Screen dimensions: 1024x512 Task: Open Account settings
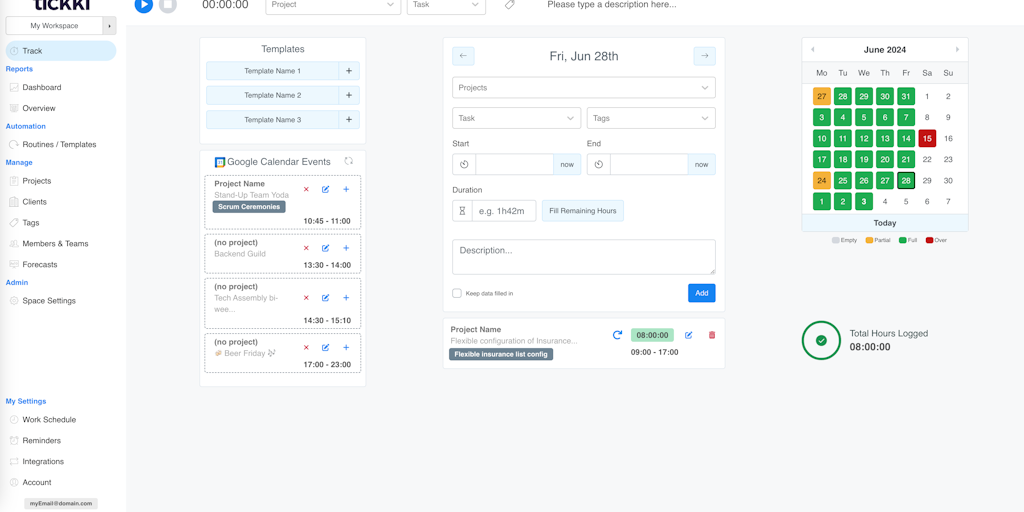[37, 483]
